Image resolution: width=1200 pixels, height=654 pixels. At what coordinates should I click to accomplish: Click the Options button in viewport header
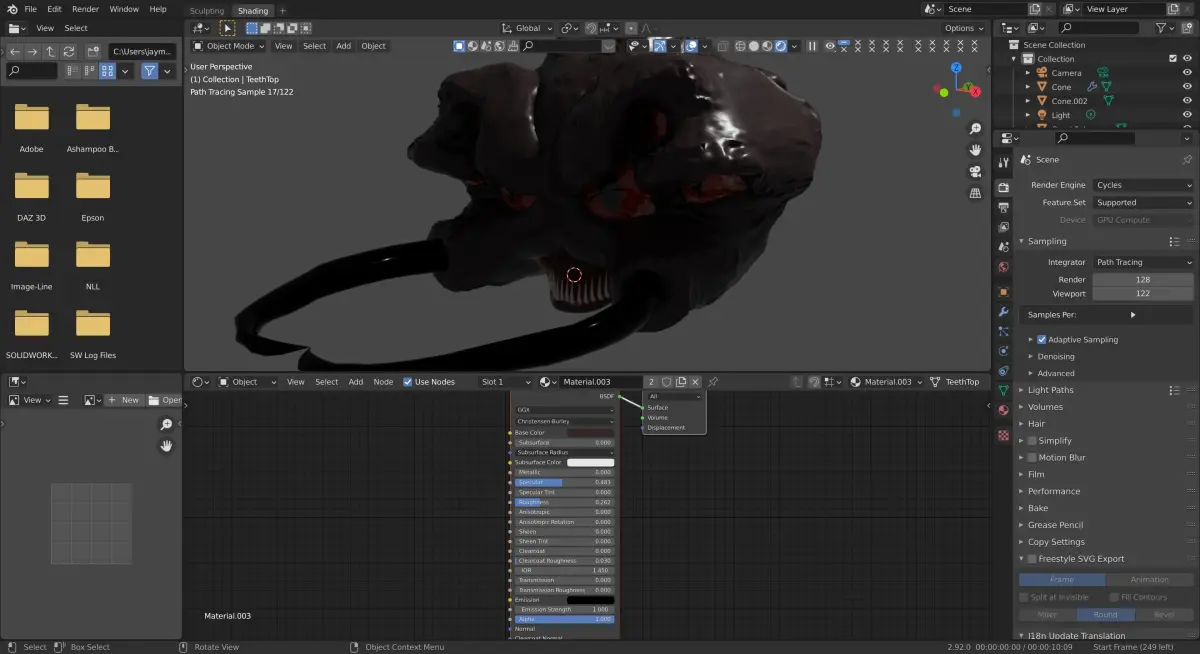click(x=964, y=29)
